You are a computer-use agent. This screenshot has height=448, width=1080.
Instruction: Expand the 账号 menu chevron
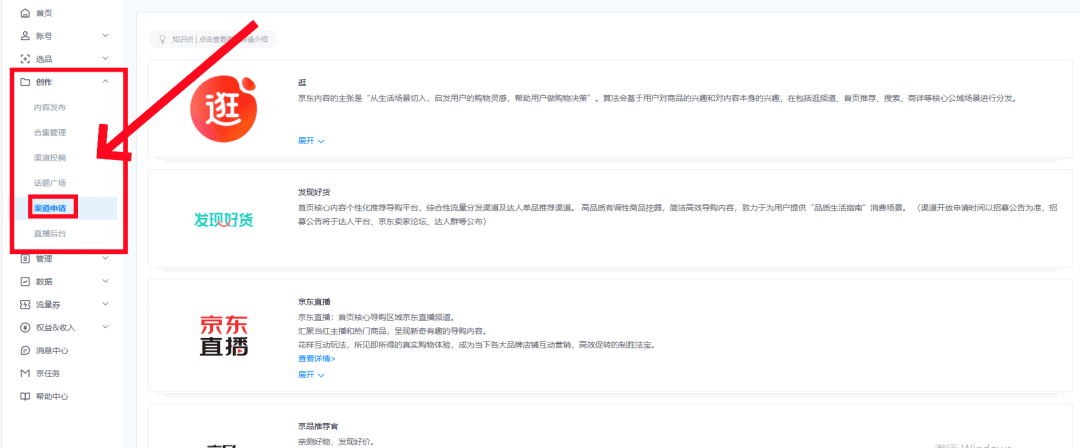(x=105, y=36)
